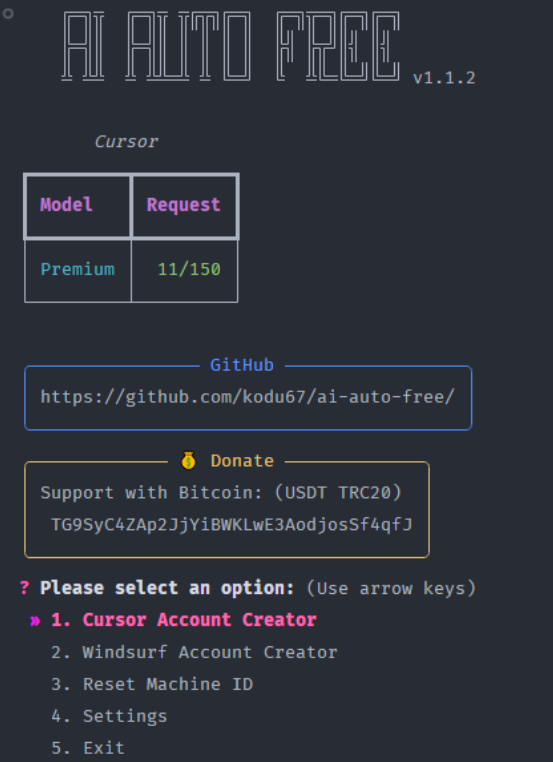Click the Premium table cell
The height and width of the screenshot is (762, 553).
click(78, 269)
